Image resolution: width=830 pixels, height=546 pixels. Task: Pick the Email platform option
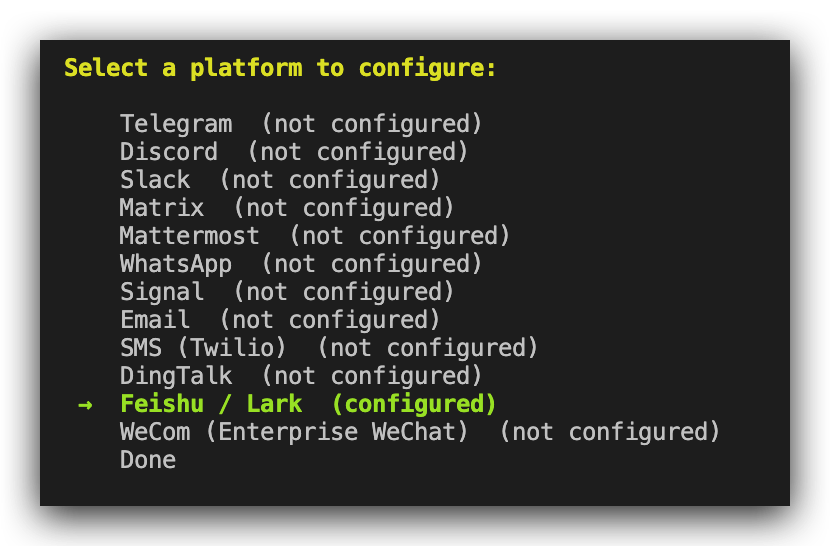[155, 320]
